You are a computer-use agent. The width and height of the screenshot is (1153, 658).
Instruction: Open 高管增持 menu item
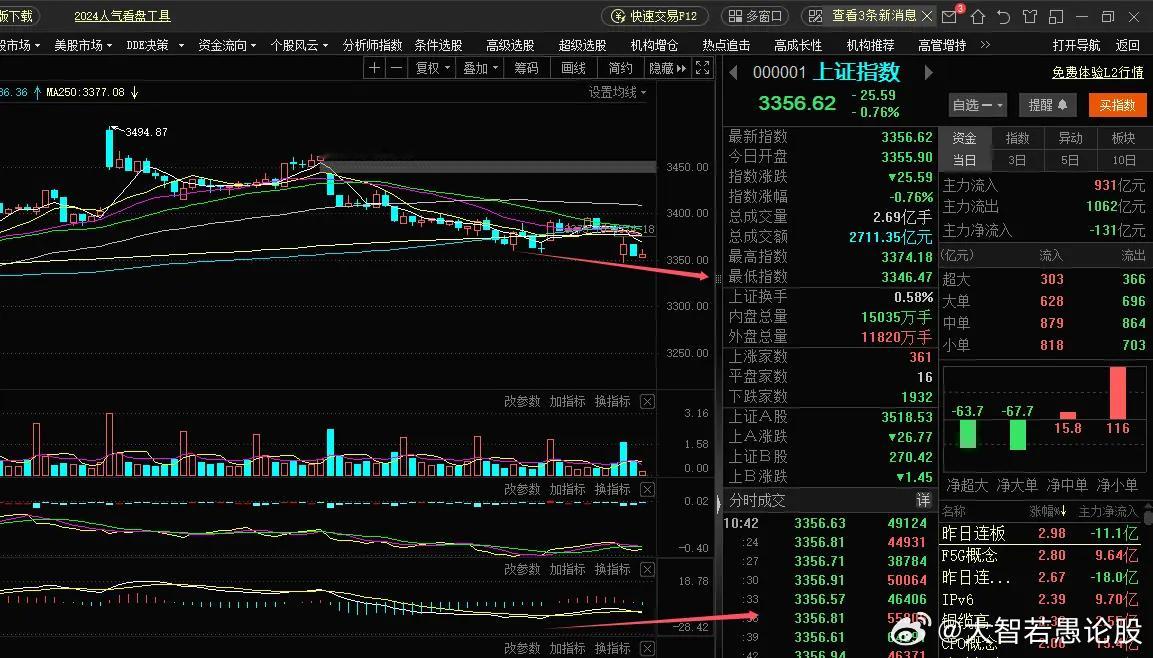[942, 45]
